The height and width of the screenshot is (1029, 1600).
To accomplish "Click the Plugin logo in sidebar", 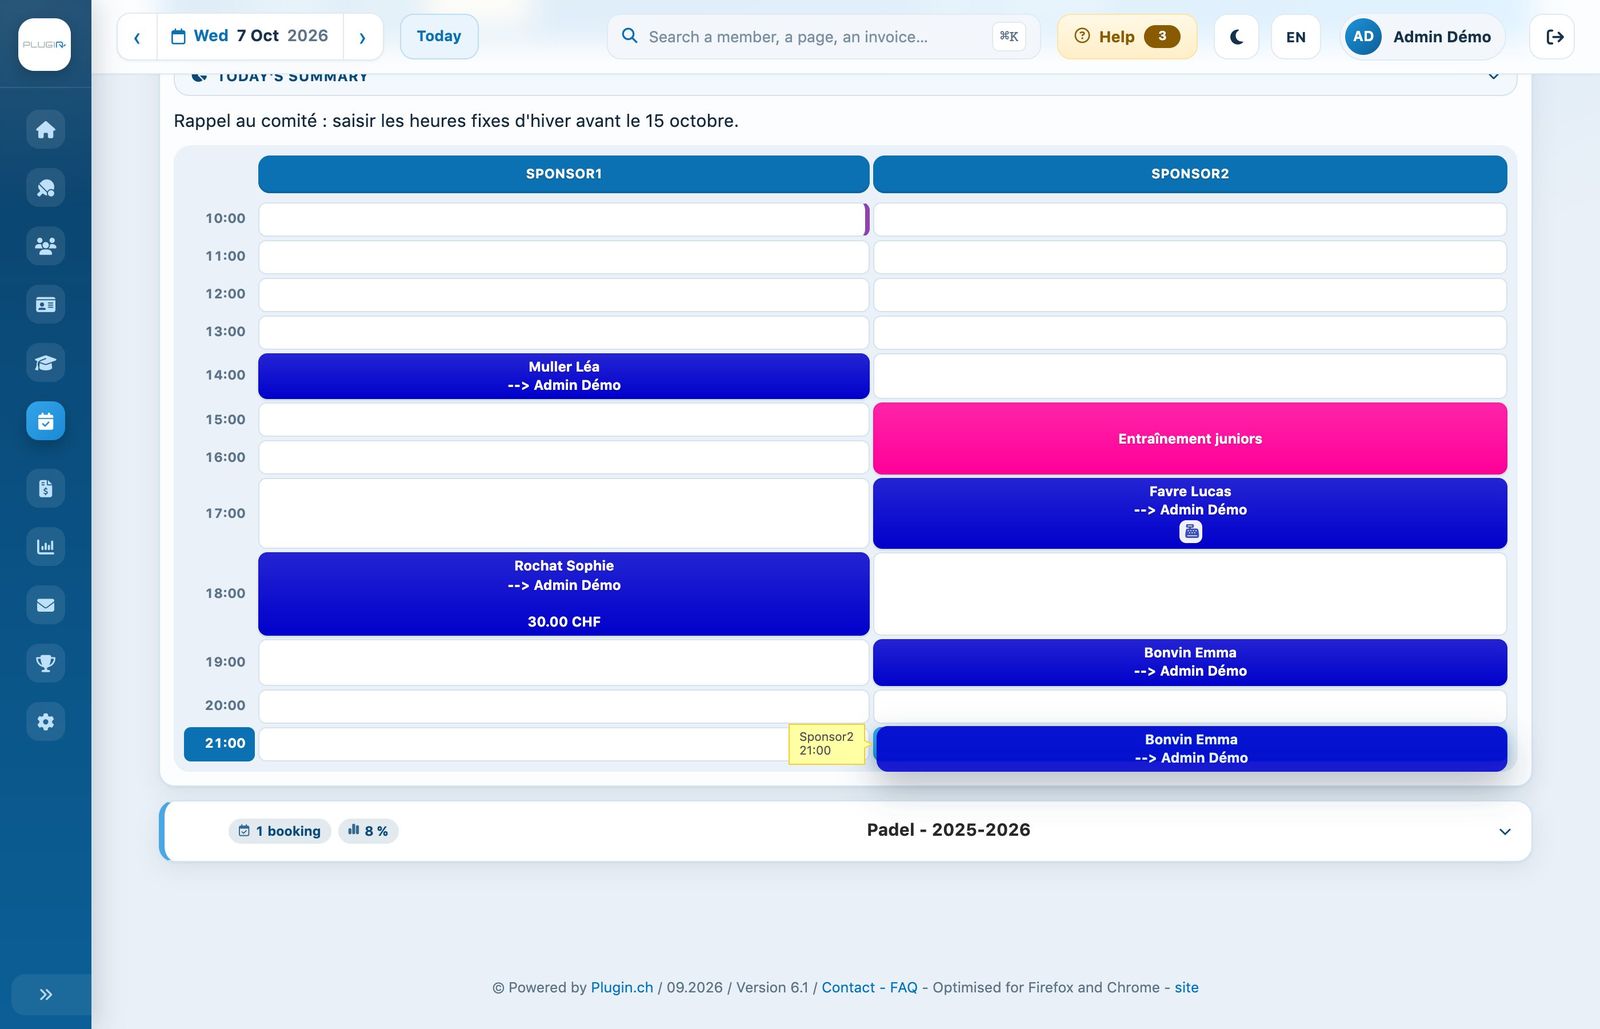I will [45, 45].
